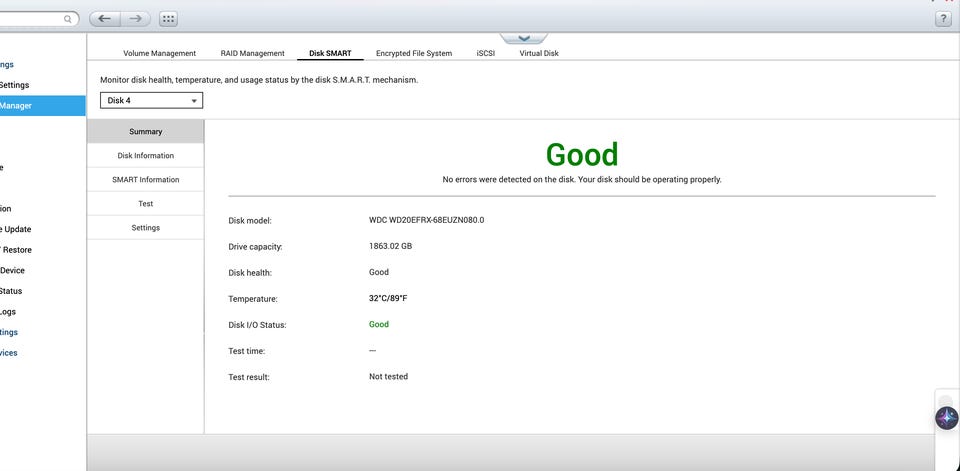Select the Disk SMART tab
Viewport: 960px width, 471px height.
pos(330,53)
